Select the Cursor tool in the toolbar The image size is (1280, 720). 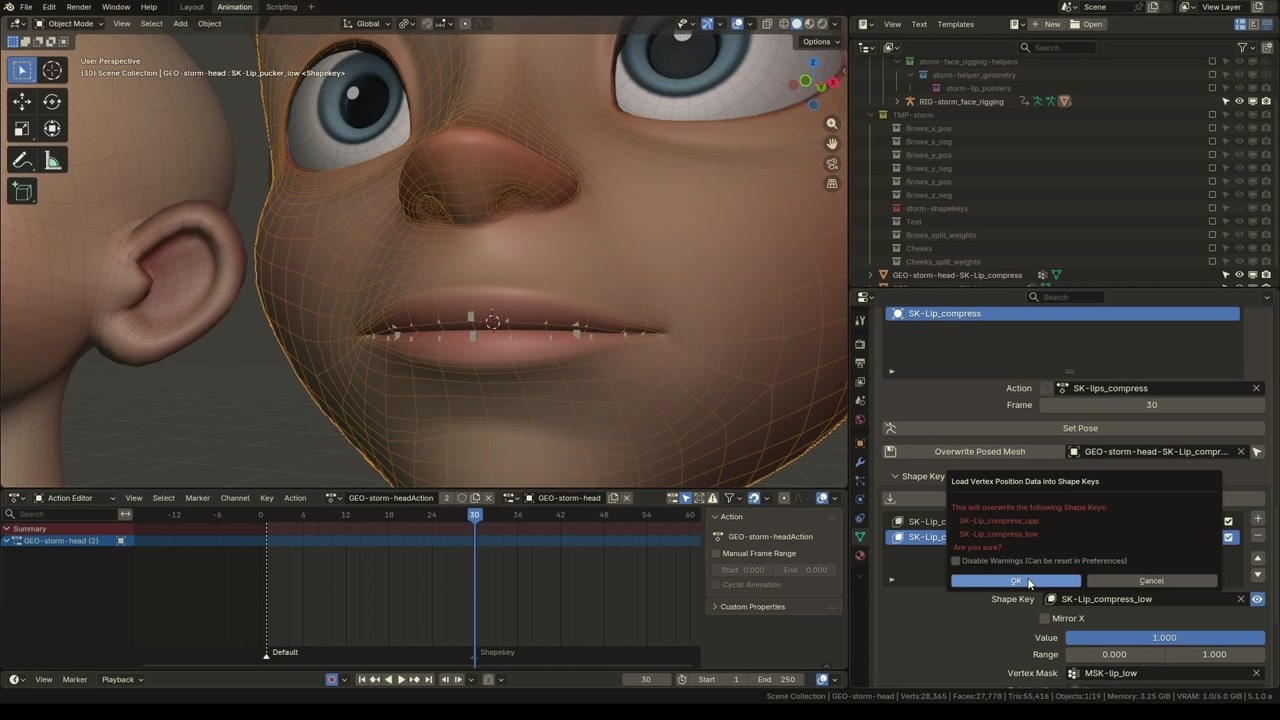[x=52, y=70]
